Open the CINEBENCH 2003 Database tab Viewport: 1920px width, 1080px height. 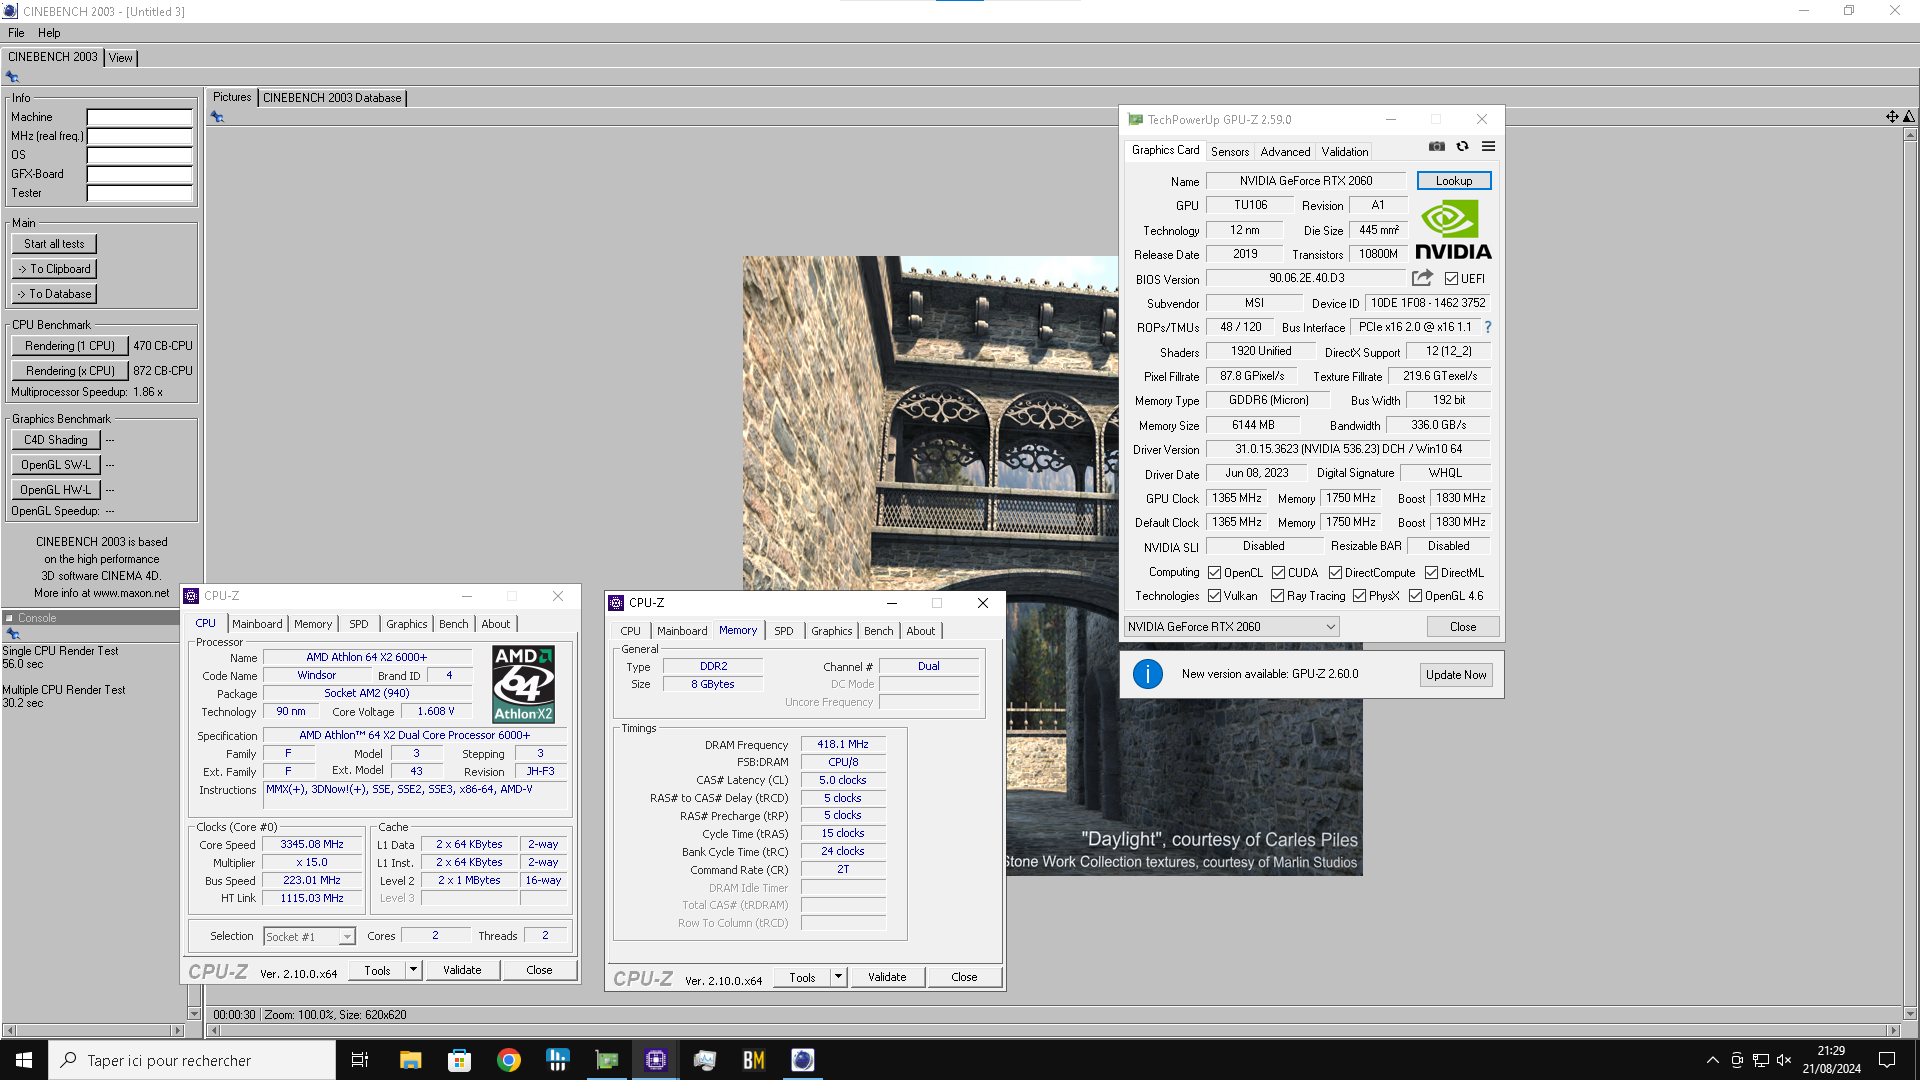(x=332, y=98)
